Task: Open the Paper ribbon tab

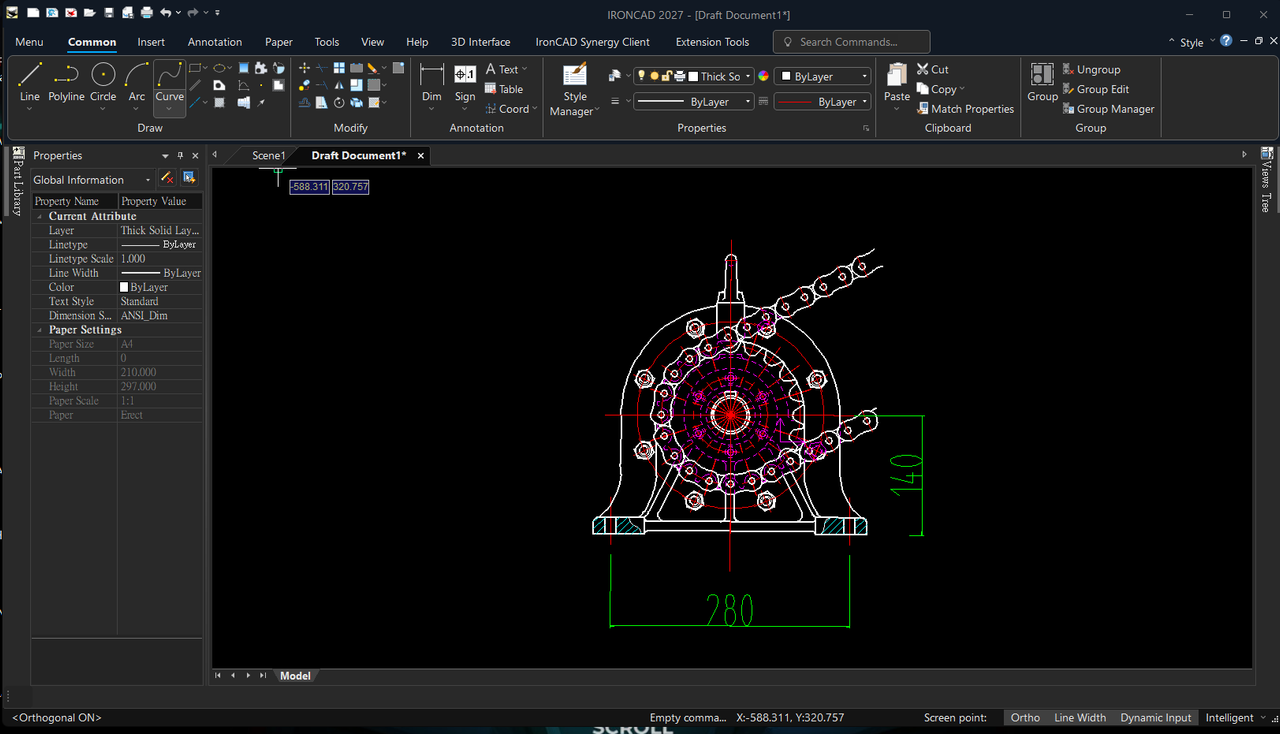Action: click(279, 42)
